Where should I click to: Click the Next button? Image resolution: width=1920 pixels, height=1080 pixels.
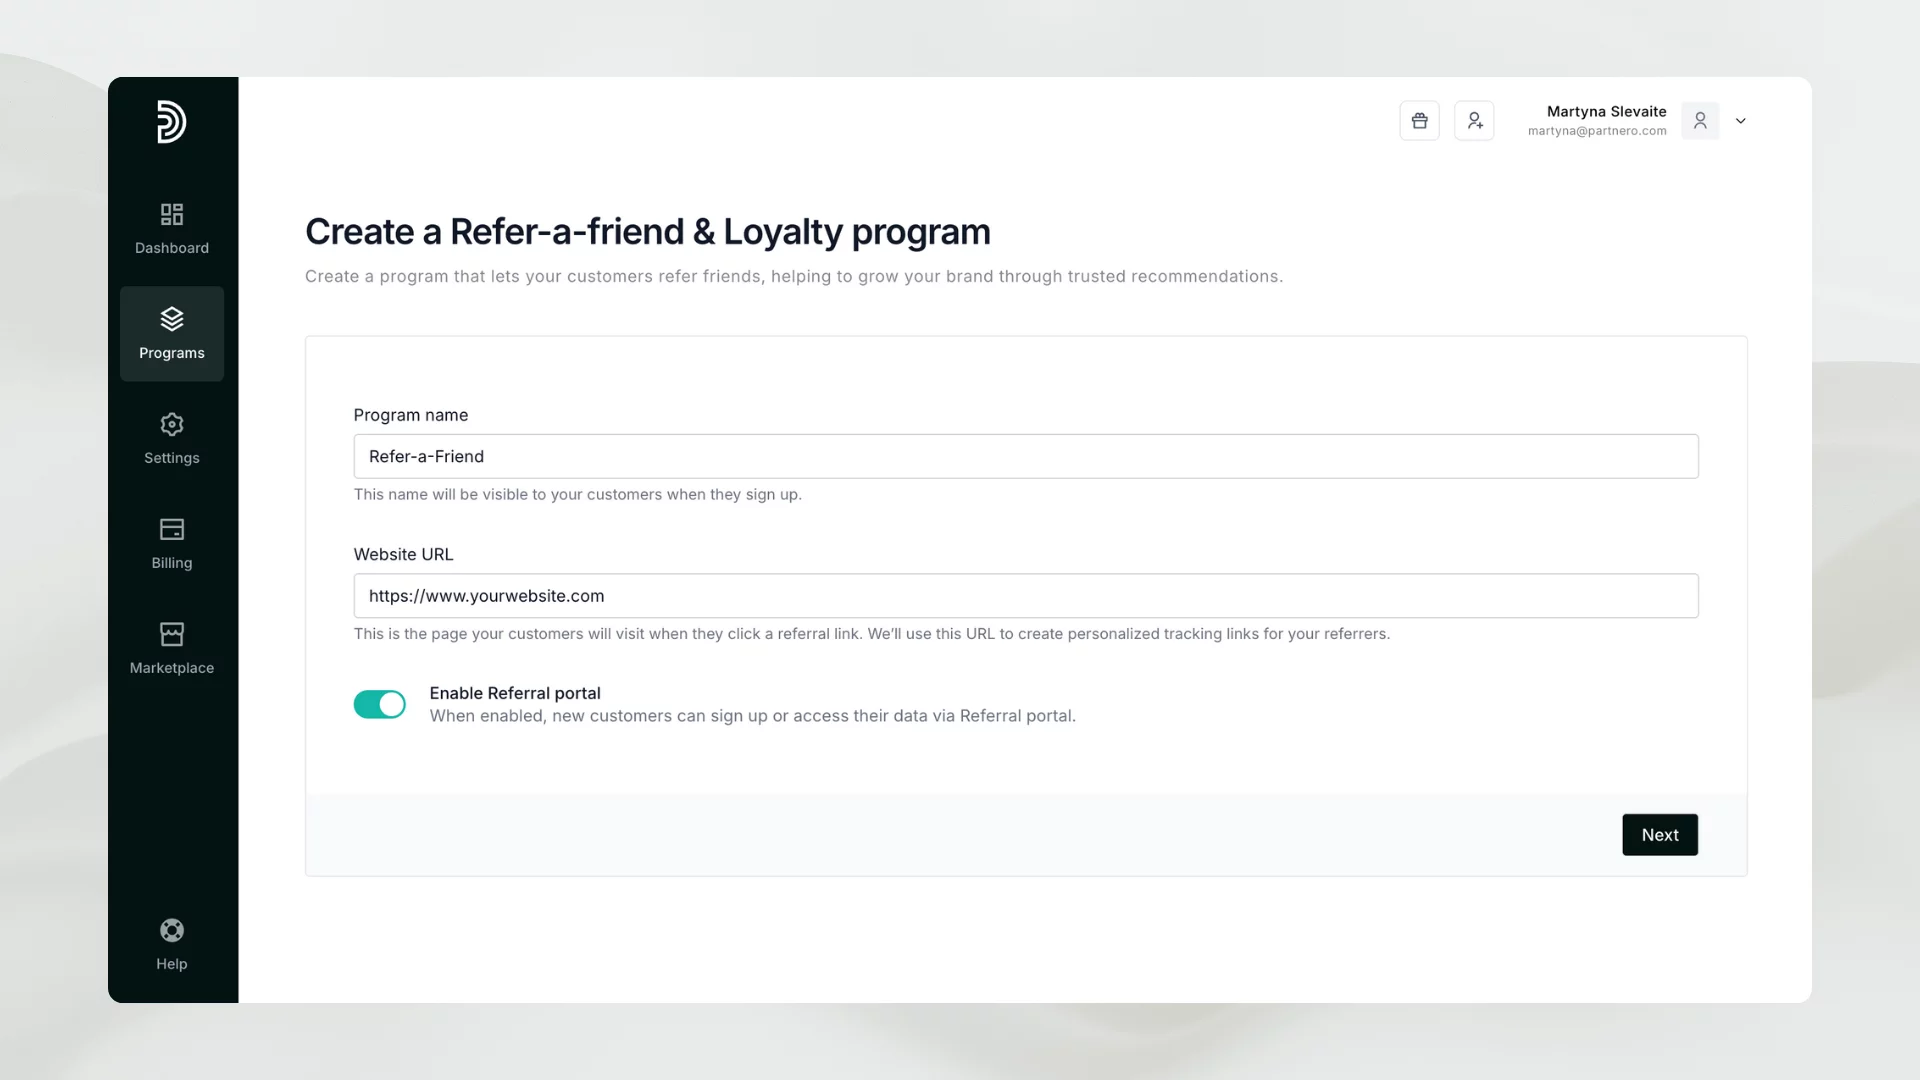(1660, 834)
